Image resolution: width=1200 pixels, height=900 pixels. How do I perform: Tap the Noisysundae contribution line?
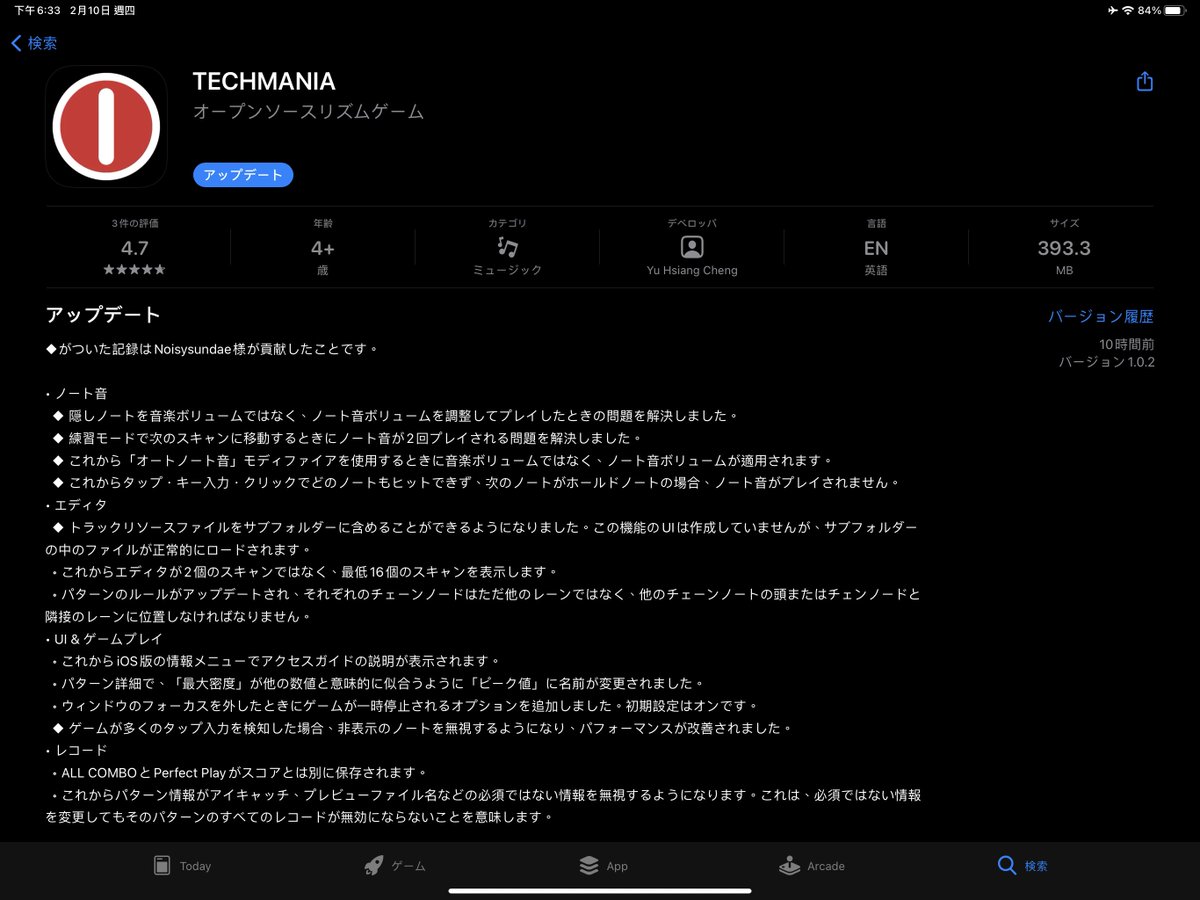212,349
